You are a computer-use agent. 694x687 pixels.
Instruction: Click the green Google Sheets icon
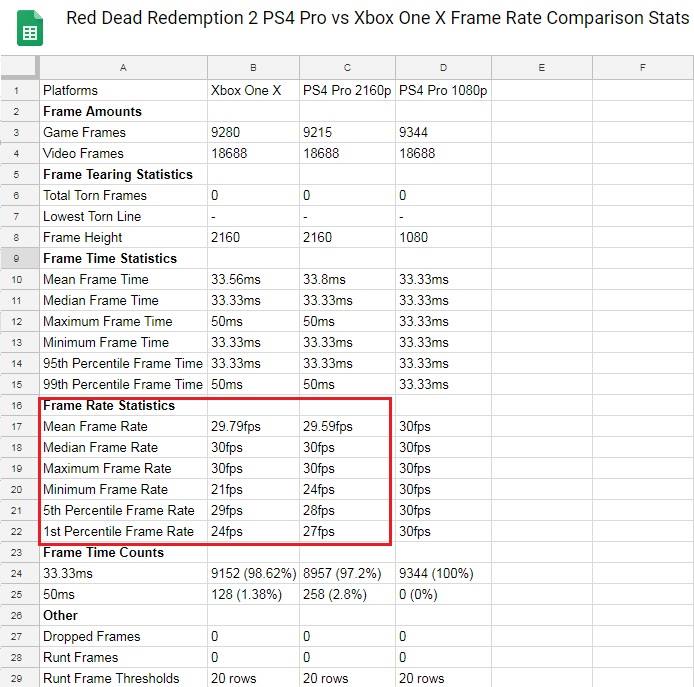[30, 28]
